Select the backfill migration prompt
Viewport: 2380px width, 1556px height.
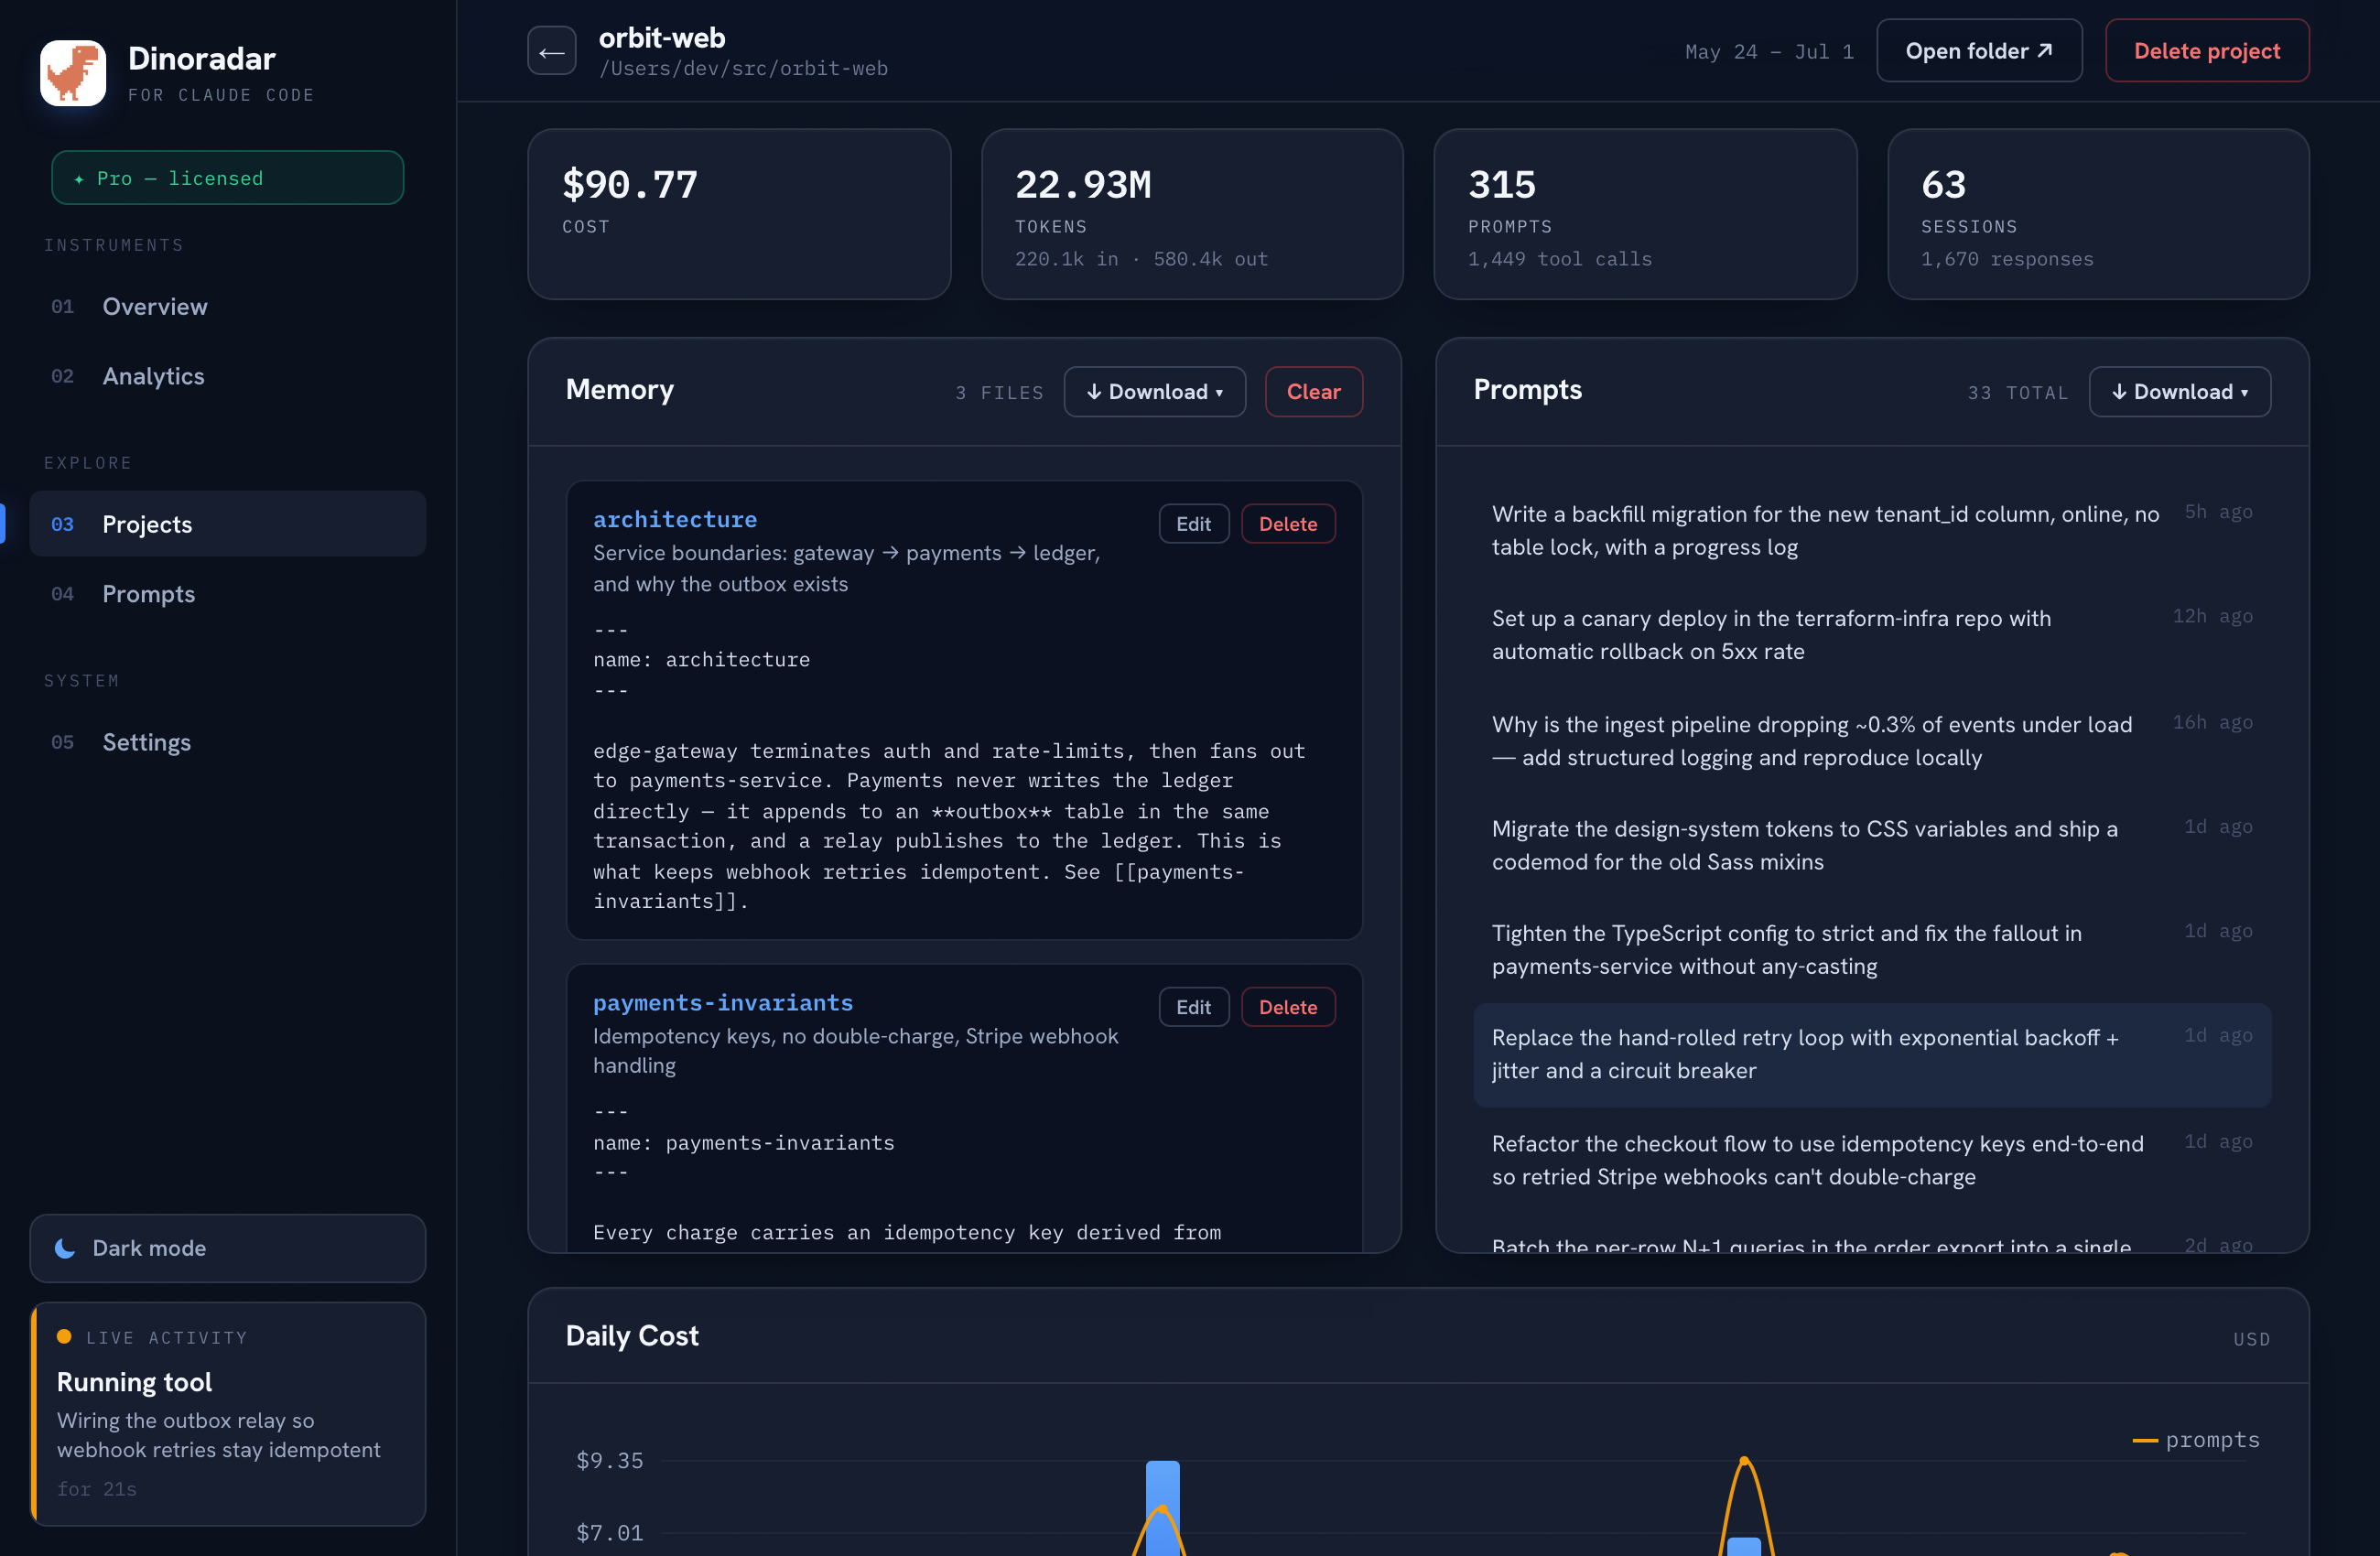pos(1872,530)
